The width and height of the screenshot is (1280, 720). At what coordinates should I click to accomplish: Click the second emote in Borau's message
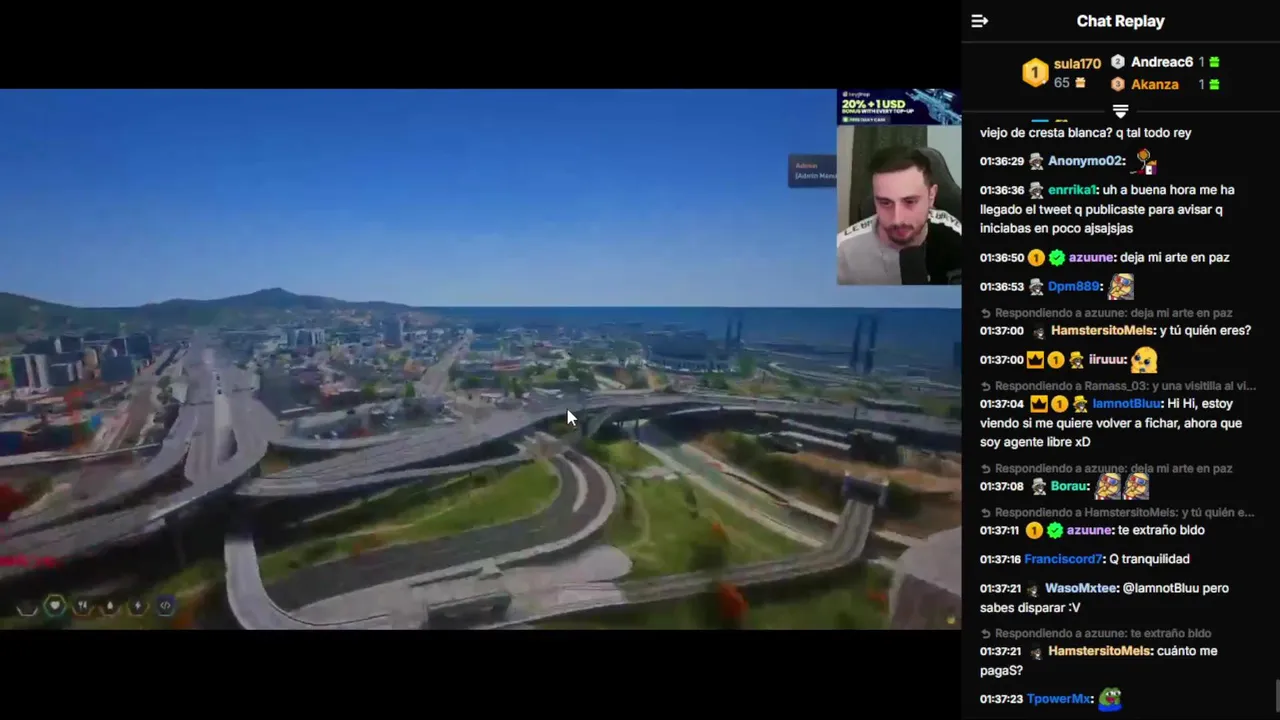(x=1135, y=486)
